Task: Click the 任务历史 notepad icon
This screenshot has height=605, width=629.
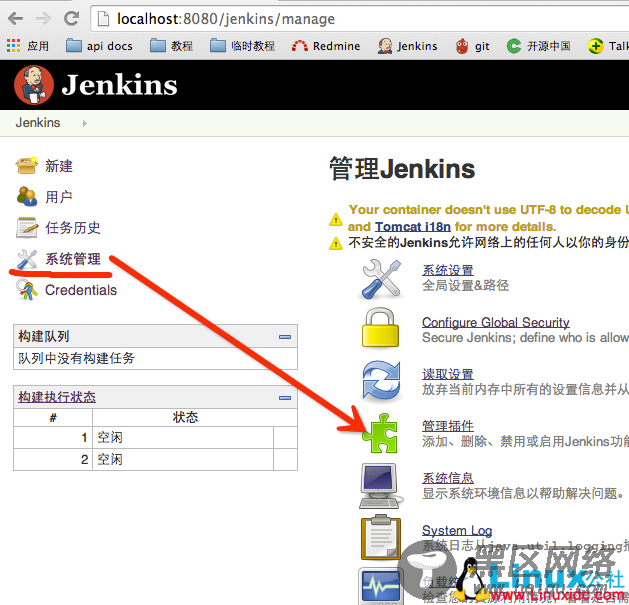Action: point(27,227)
